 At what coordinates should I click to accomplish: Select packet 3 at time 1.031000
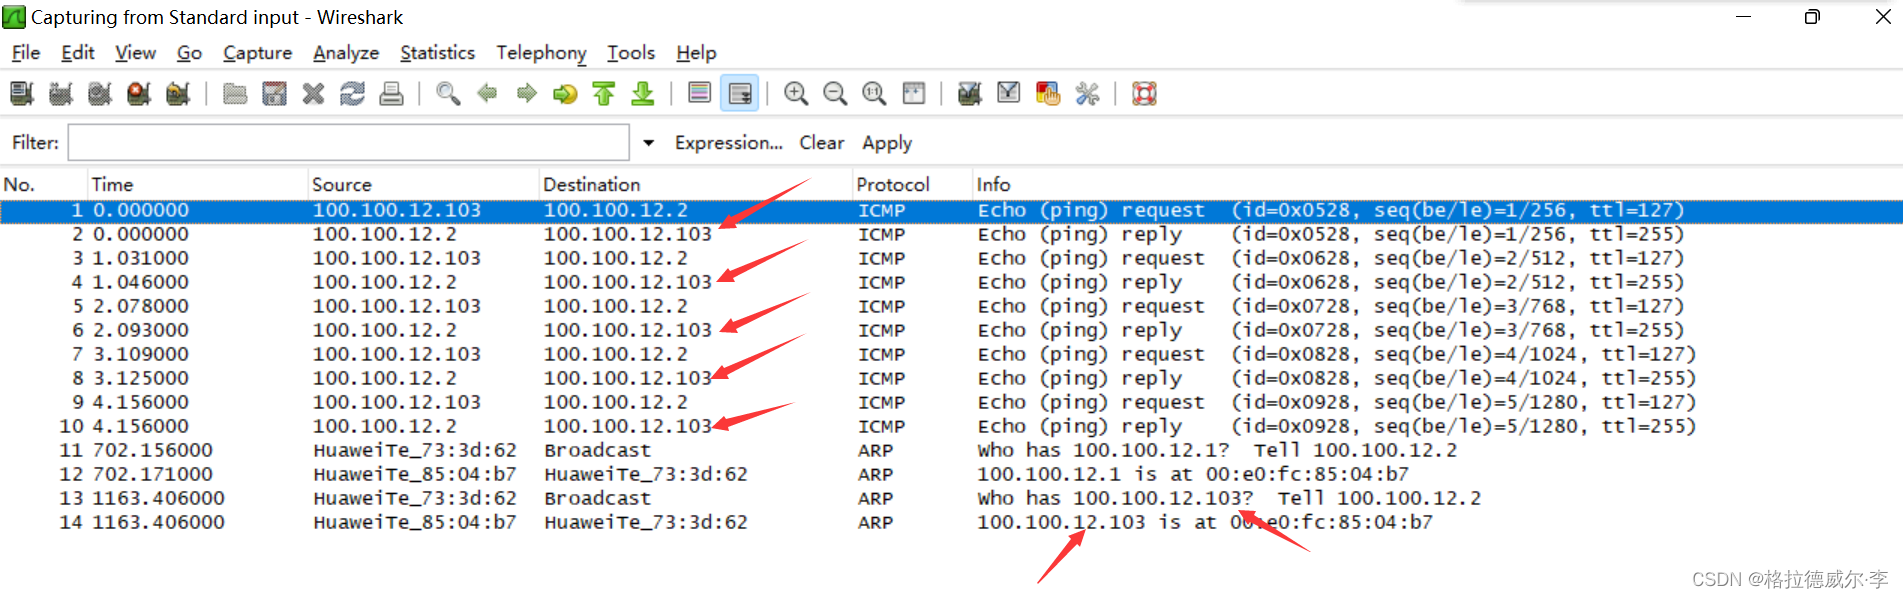coord(951,258)
